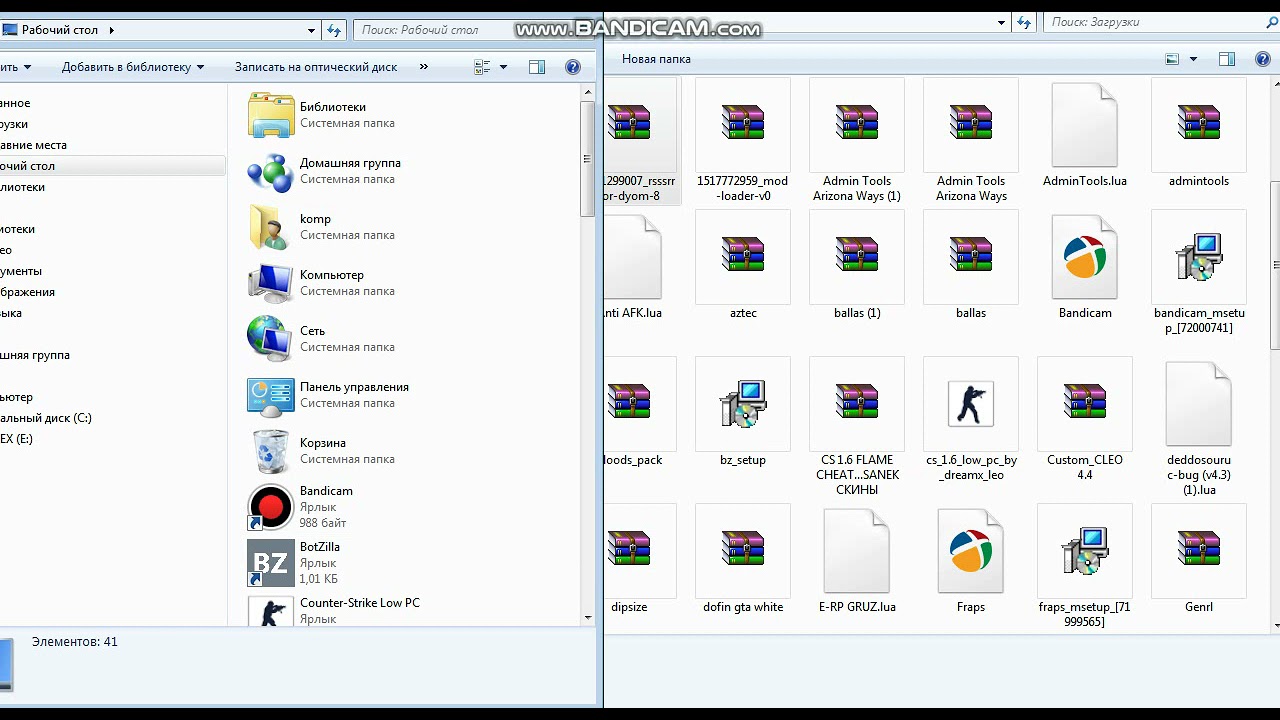Select the Корзина recycle bin icon
Viewport: 1280px width, 720px height.
pyautogui.click(x=270, y=451)
